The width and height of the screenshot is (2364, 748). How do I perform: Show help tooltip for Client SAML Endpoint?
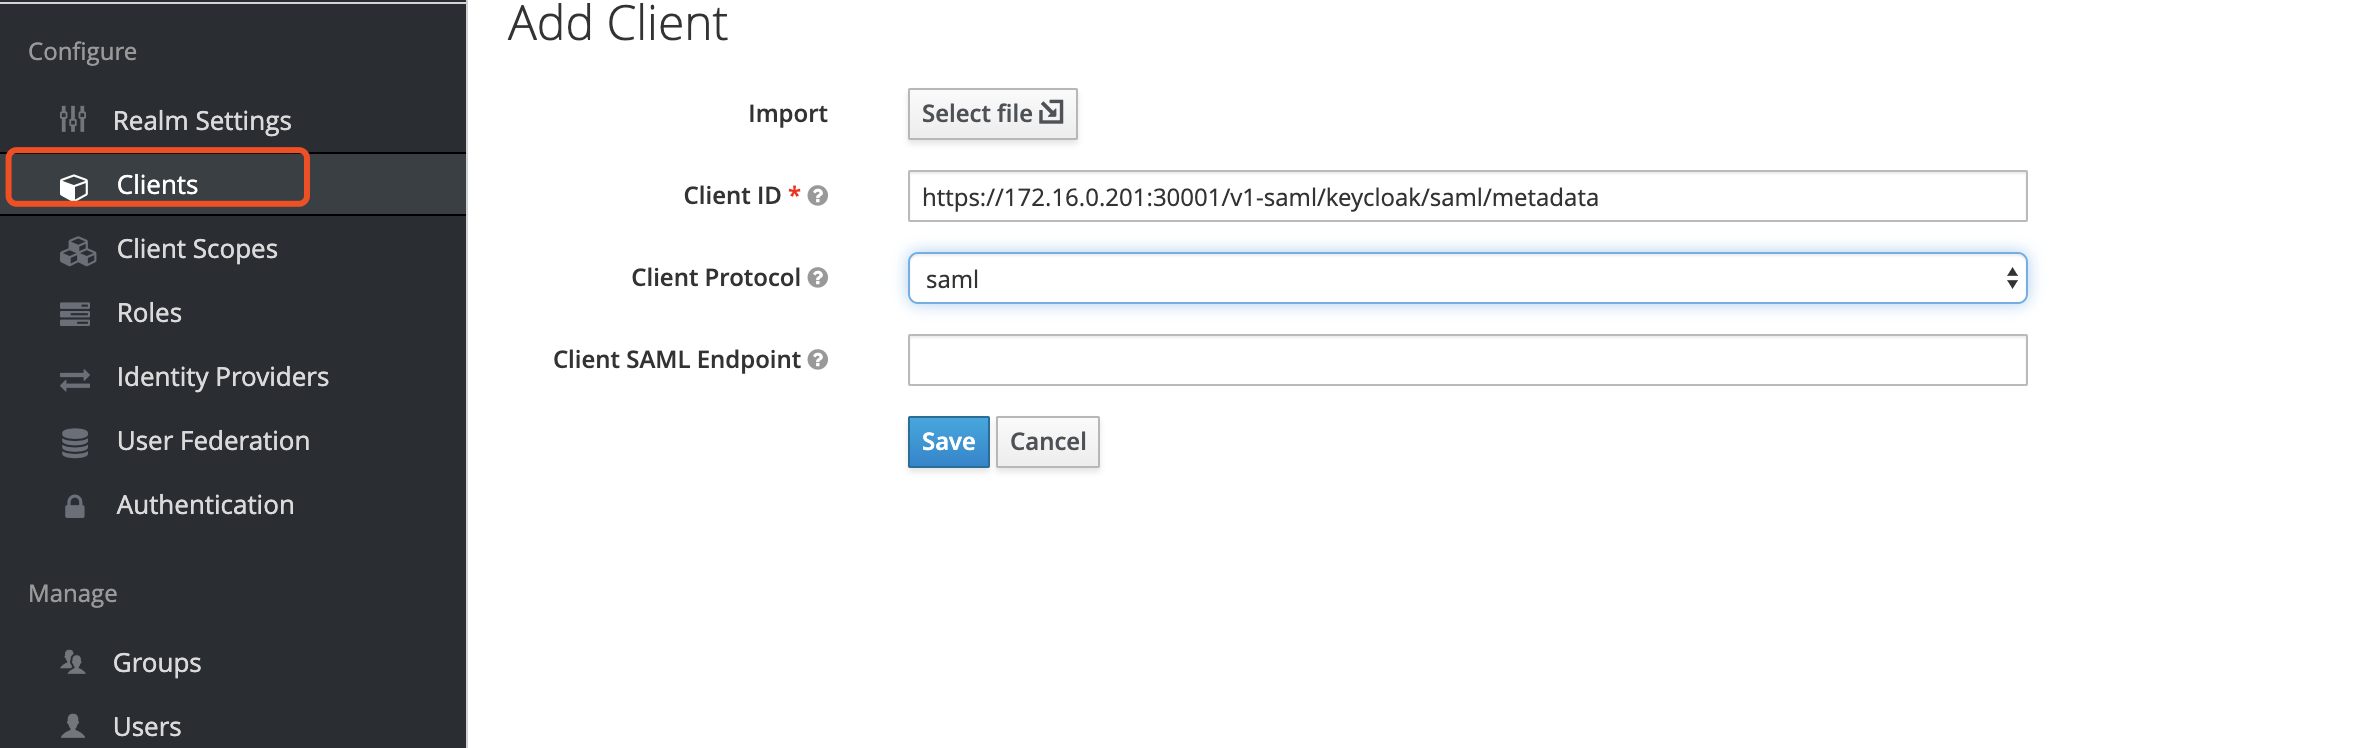tap(818, 360)
